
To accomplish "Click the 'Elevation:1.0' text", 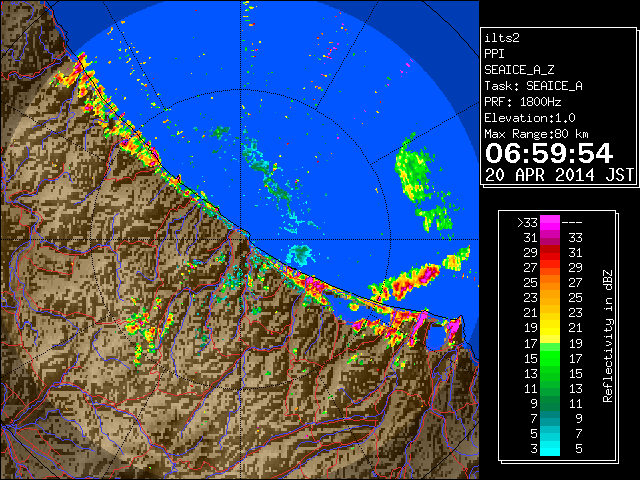I will tap(529, 118).
